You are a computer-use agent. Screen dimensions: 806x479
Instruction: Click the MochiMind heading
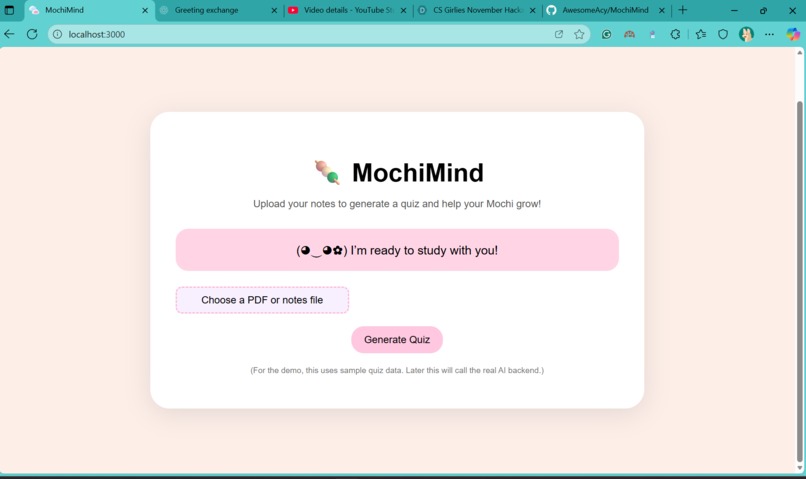coord(417,173)
